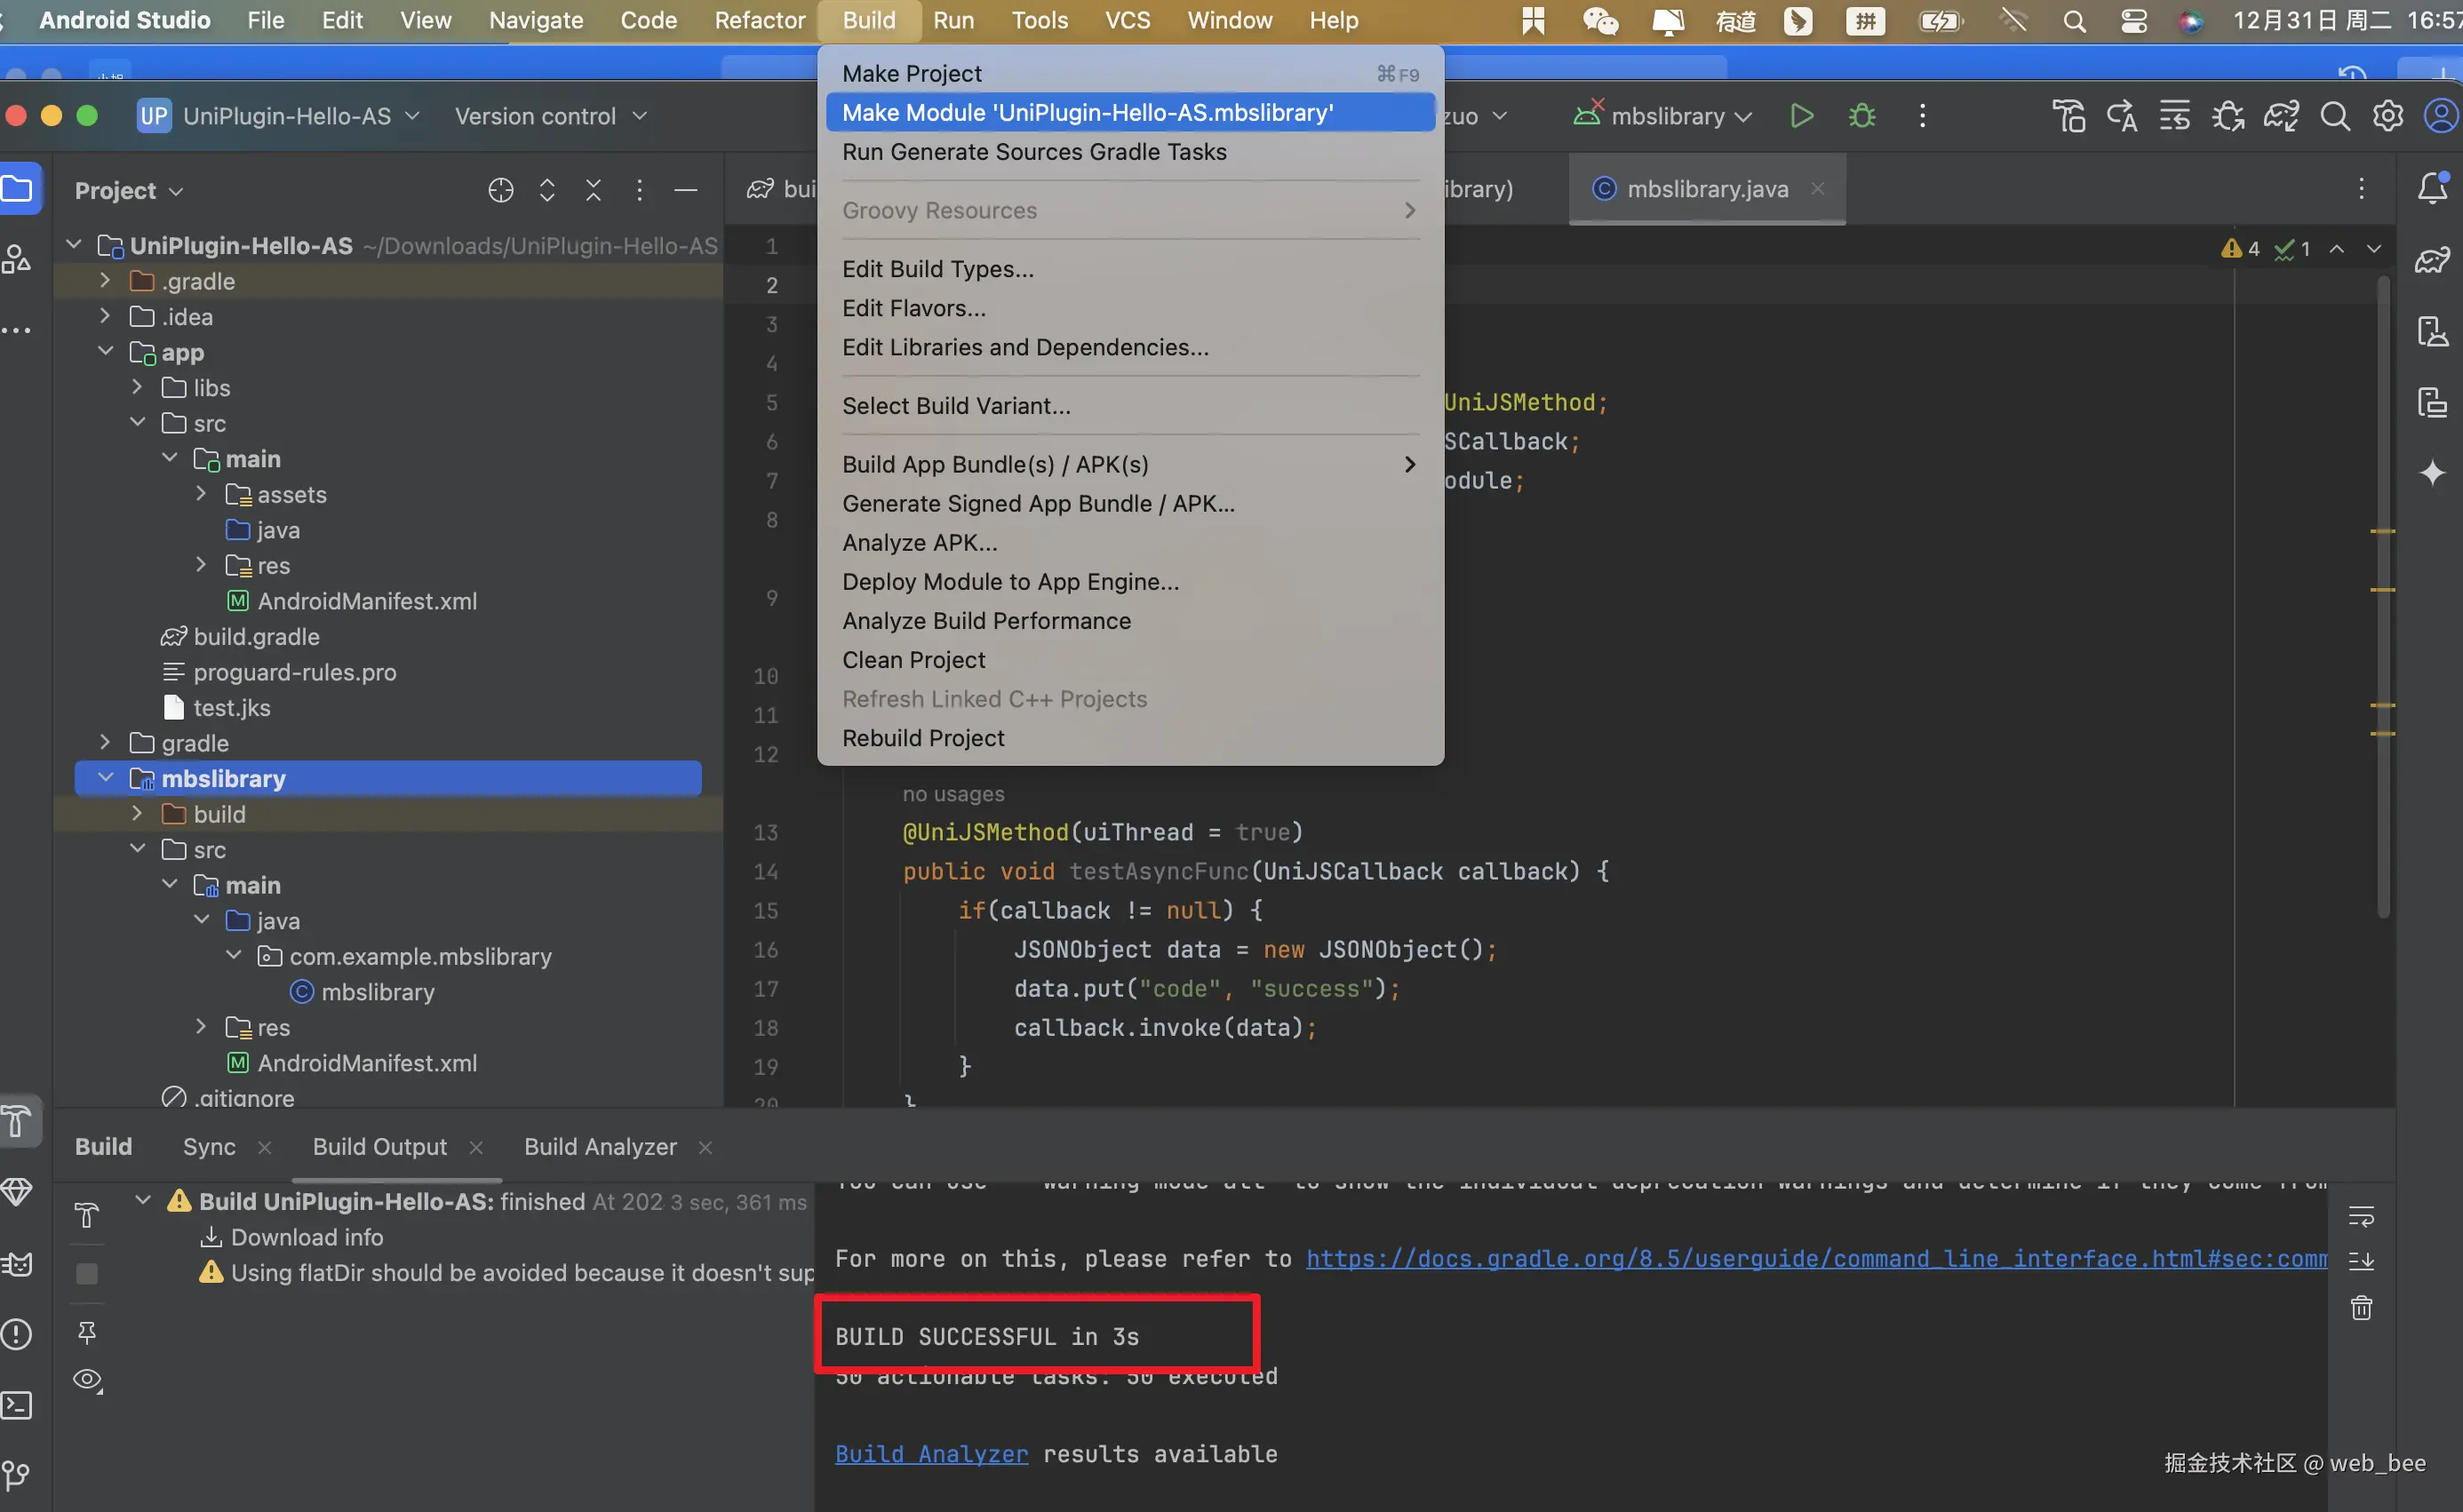The height and width of the screenshot is (1512, 2463).
Task: Open Terminal tool window icon
Action: [x=17, y=1405]
